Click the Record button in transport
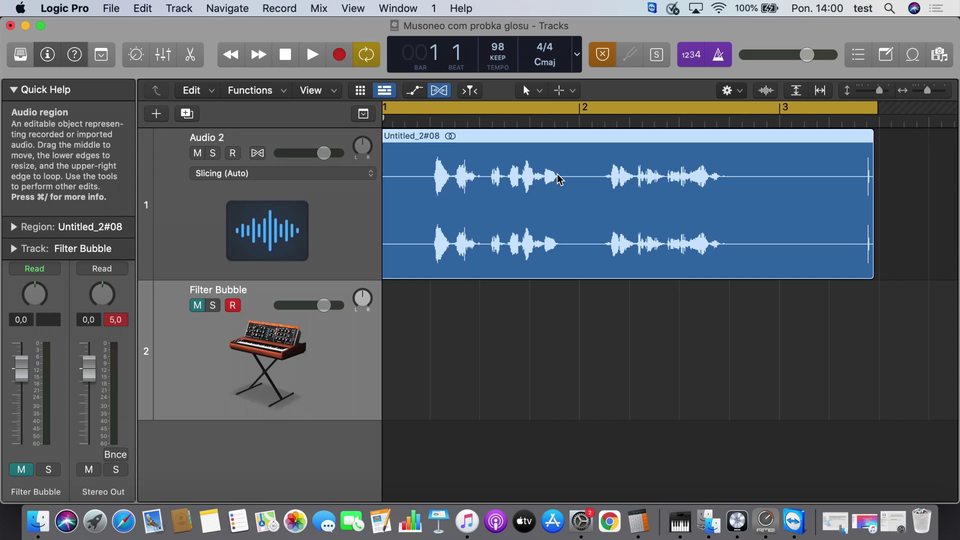 (339, 54)
